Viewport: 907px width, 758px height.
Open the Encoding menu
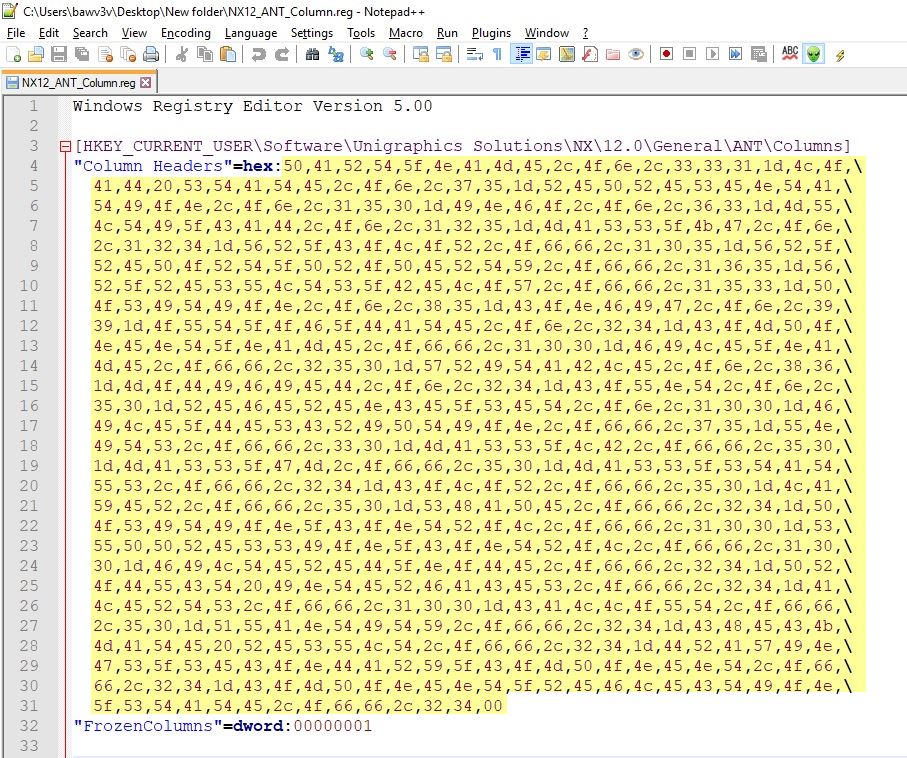tap(185, 32)
